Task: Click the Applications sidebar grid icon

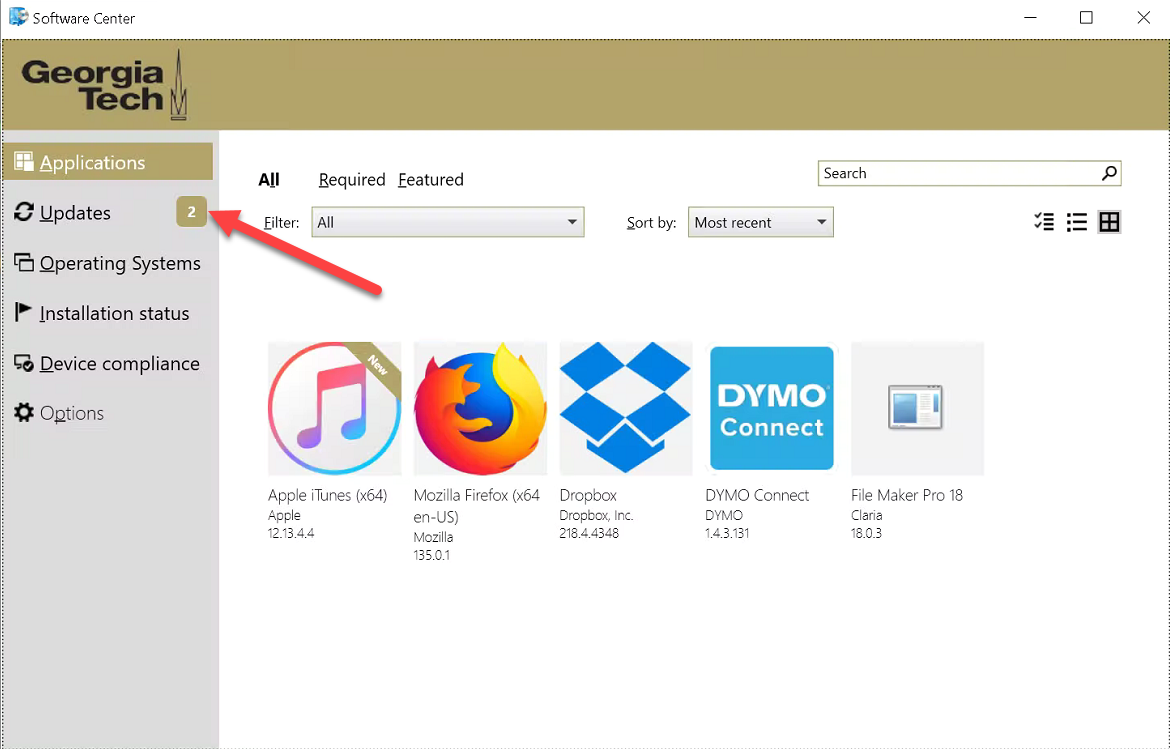Action: click(x=24, y=162)
